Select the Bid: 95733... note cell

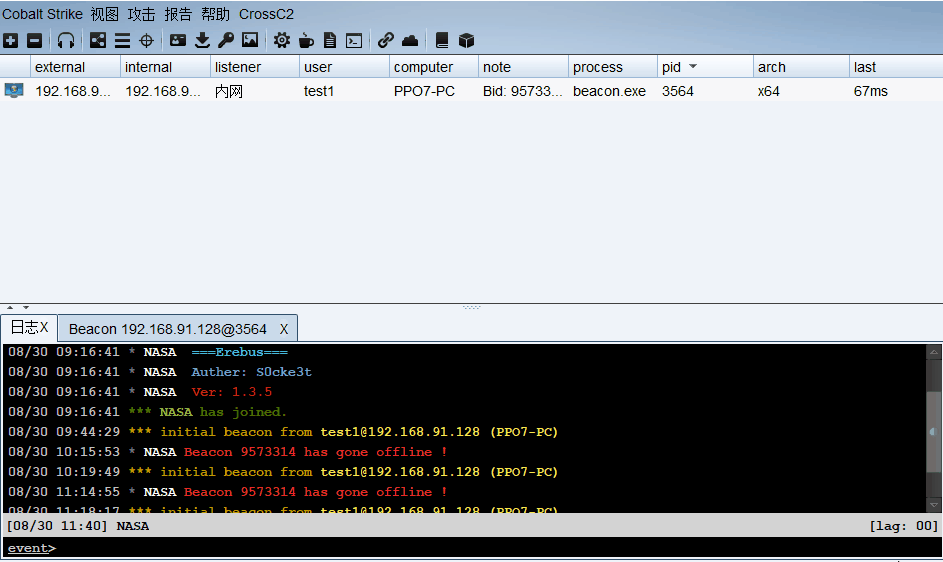click(x=523, y=91)
